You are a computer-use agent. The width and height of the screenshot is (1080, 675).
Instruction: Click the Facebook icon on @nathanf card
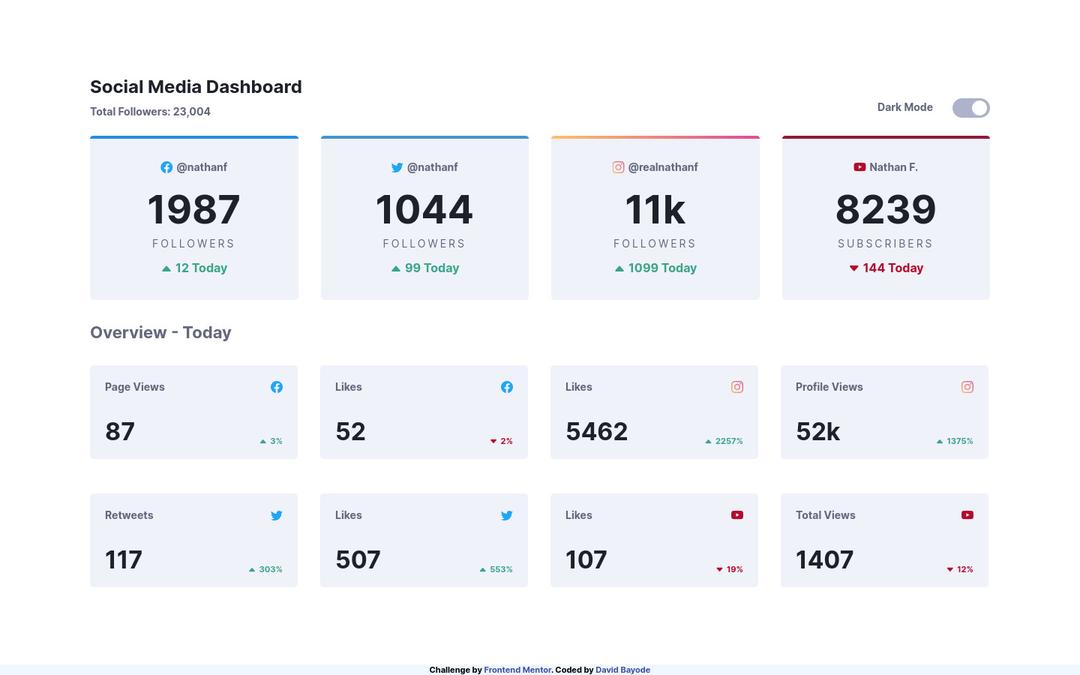coord(166,167)
